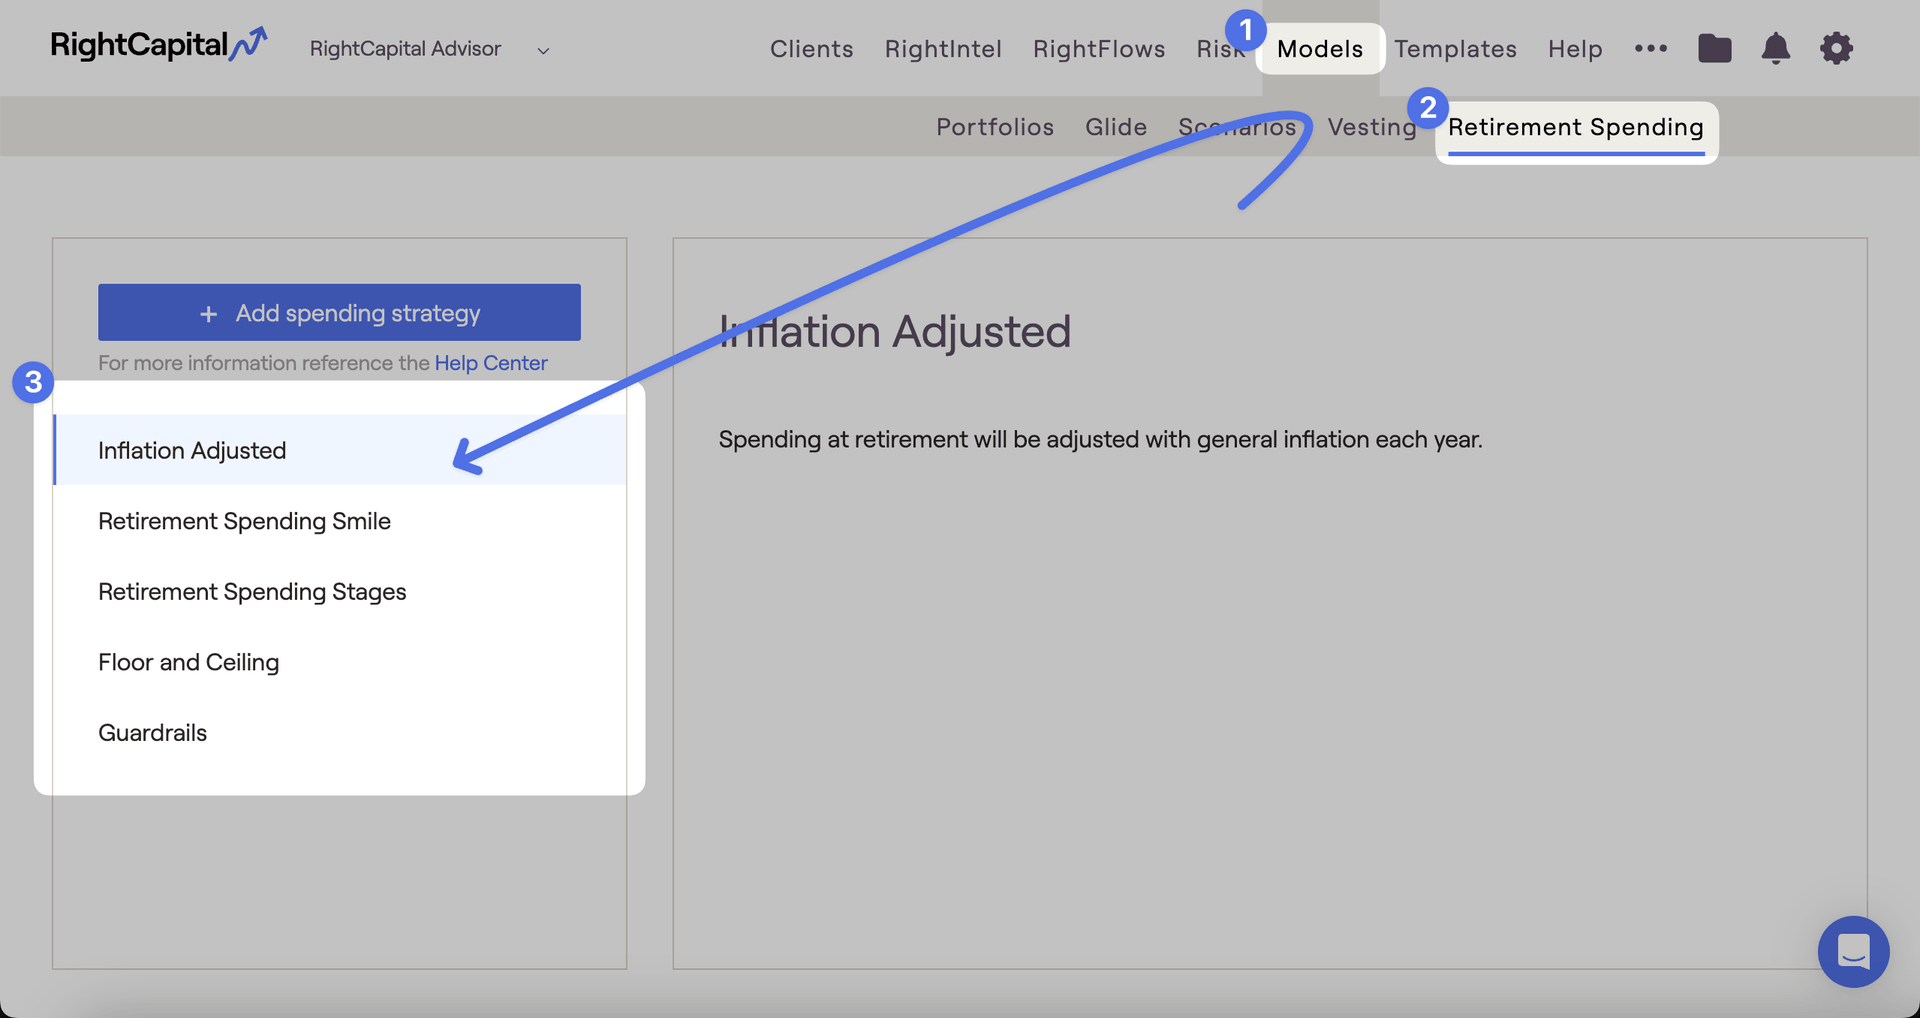Select Retirement Spending Stages strategy

coord(340,592)
